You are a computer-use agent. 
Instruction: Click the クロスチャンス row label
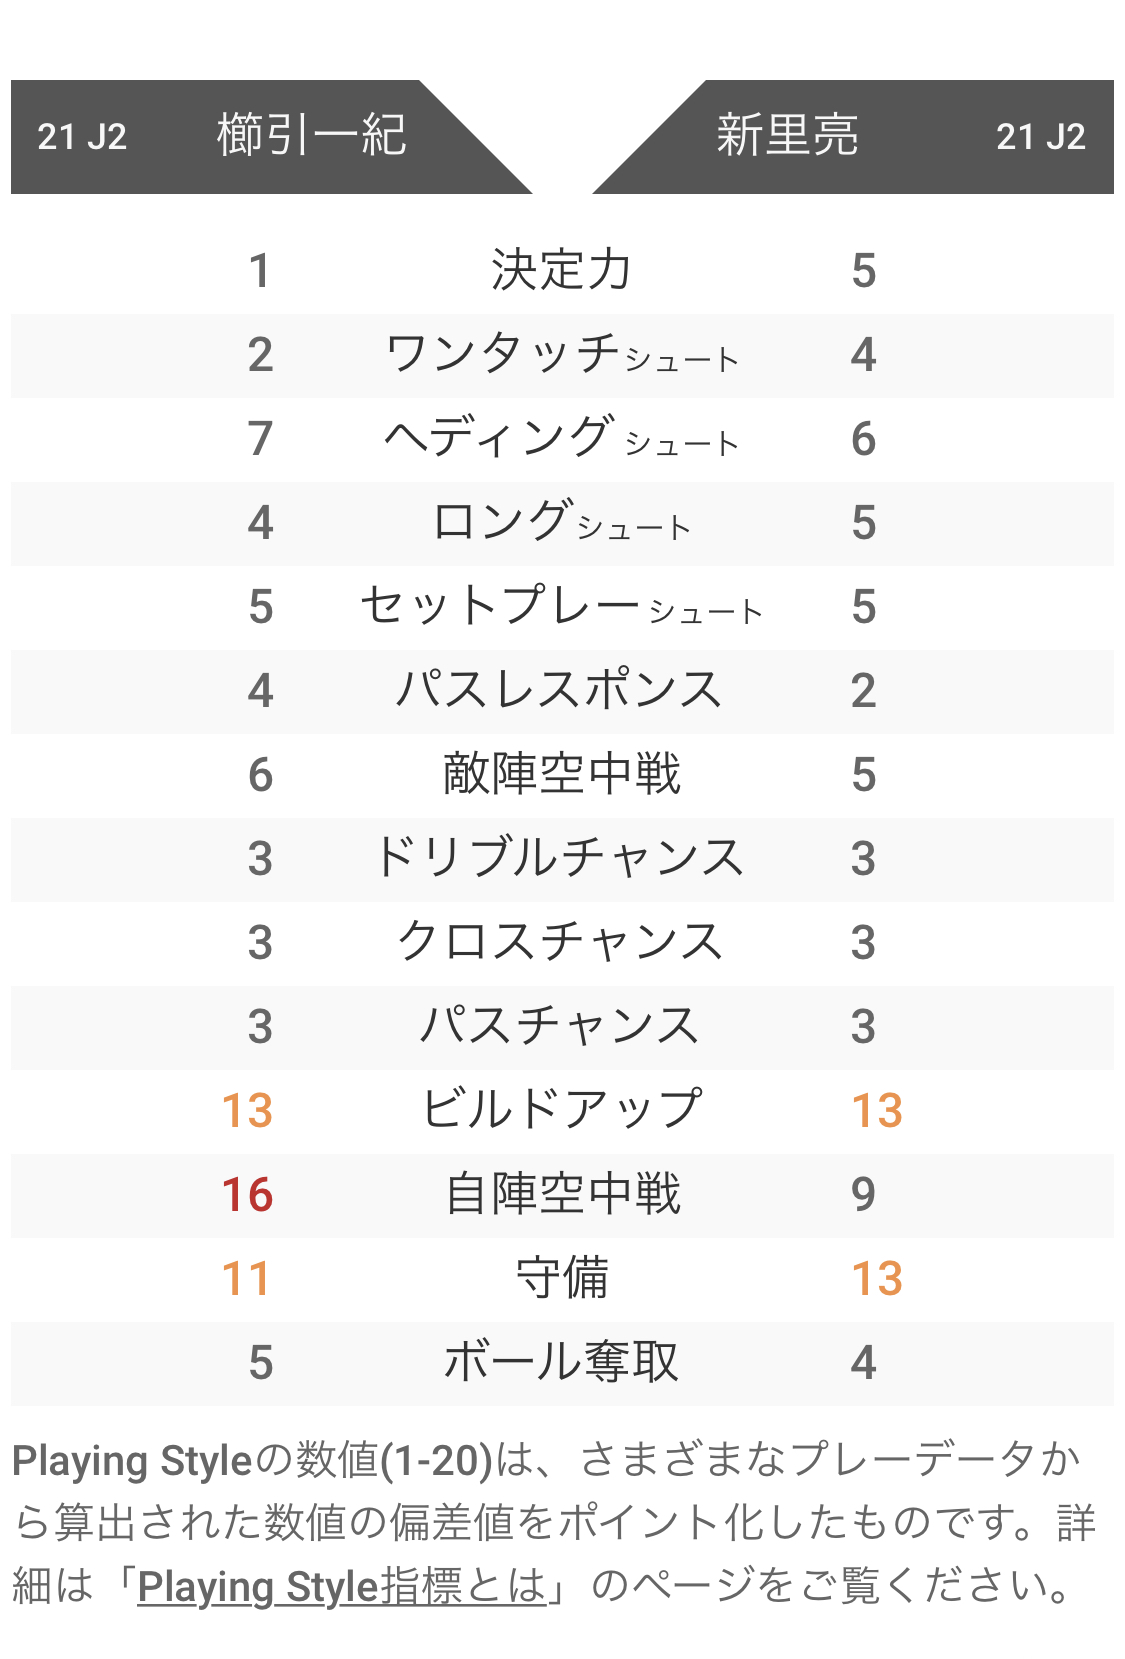point(561,943)
